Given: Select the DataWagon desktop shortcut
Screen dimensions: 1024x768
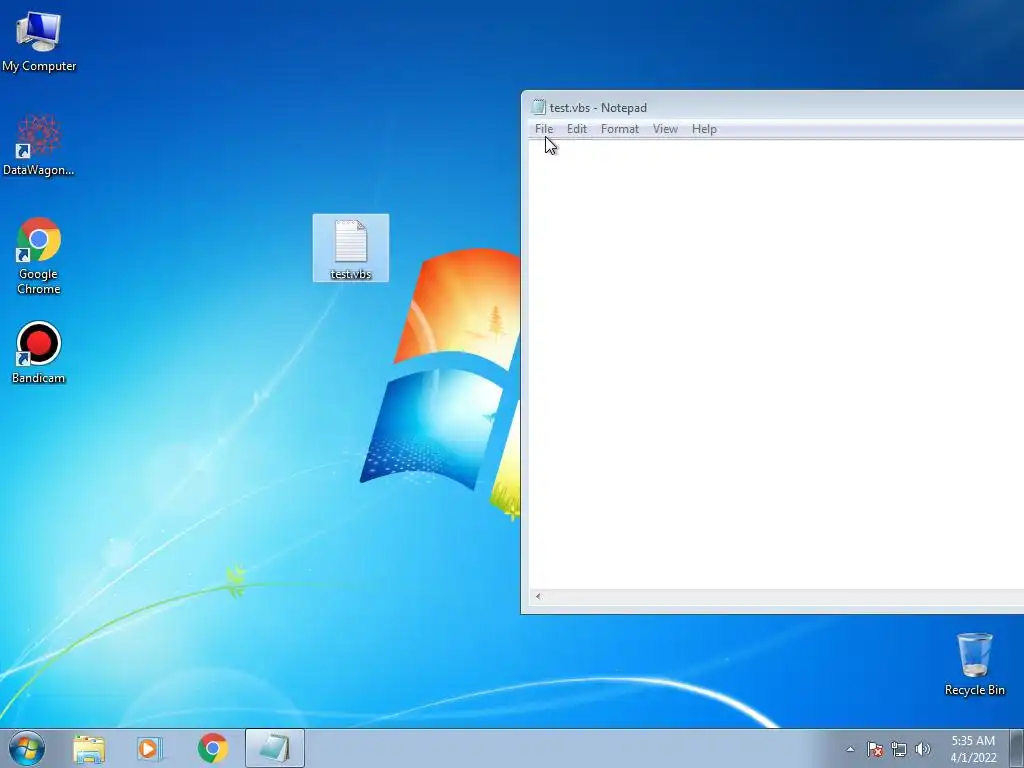Looking at the screenshot, I should (39, 145).
